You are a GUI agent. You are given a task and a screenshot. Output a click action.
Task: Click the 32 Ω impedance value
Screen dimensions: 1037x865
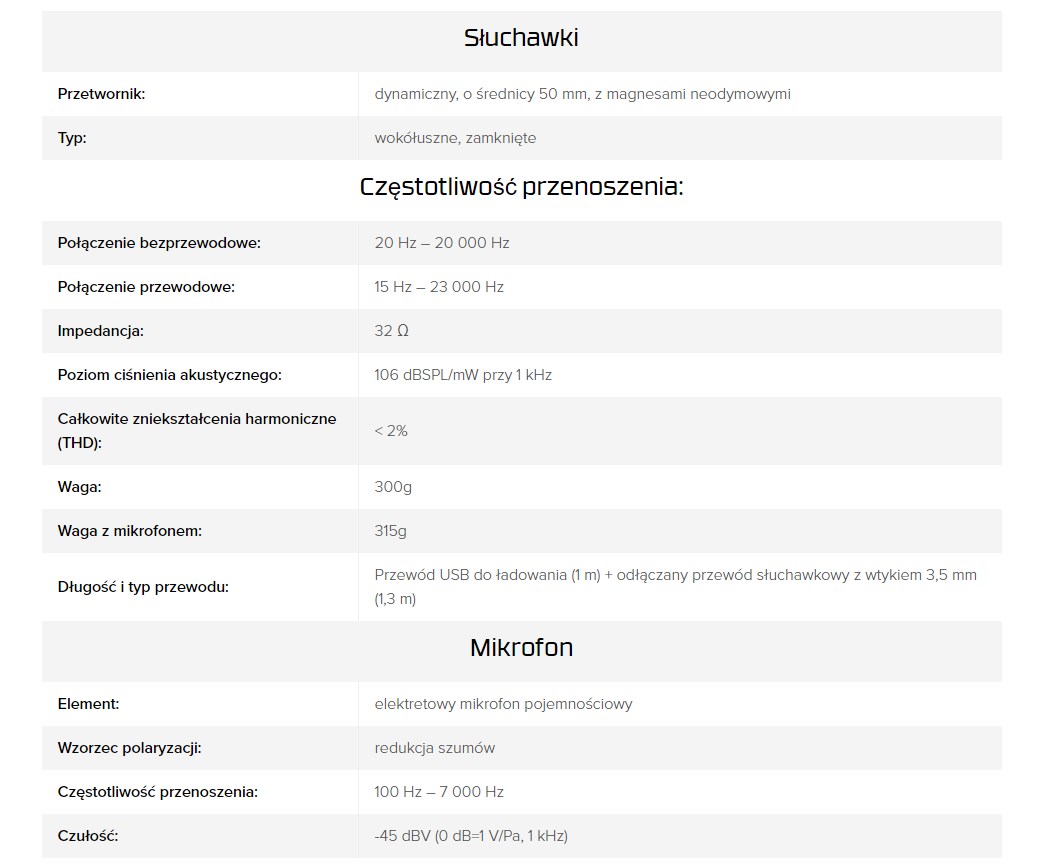pyautogui.click(x=391, y=331)
